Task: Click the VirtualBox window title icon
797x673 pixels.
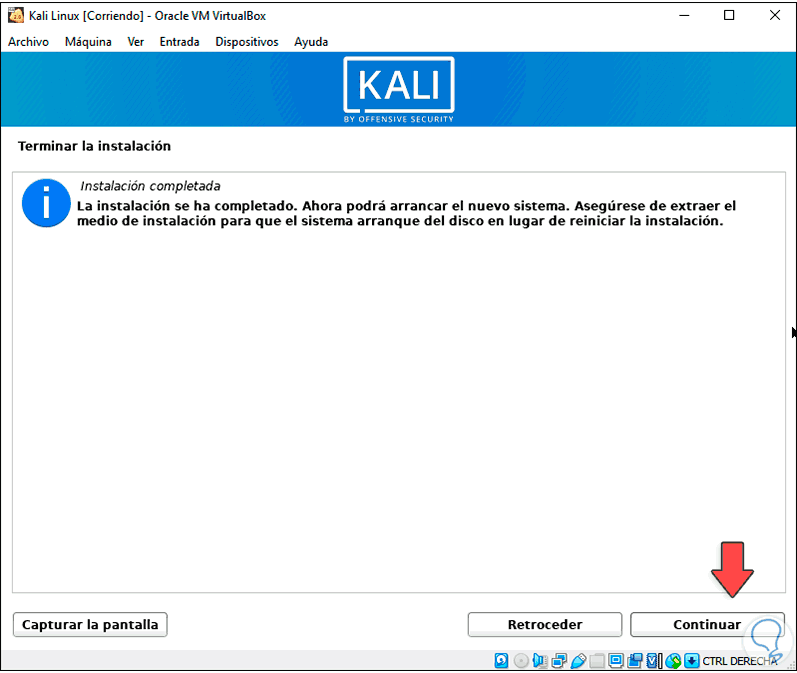Action: [16, 15]
